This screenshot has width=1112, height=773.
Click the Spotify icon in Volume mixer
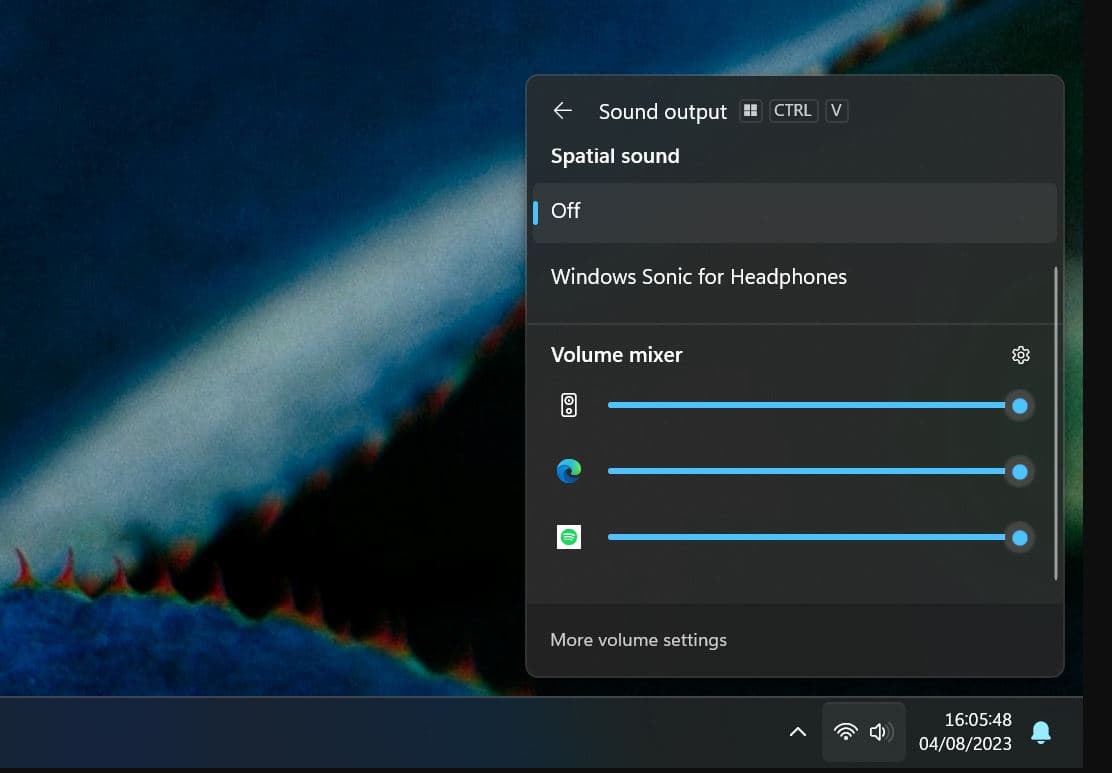568,537
